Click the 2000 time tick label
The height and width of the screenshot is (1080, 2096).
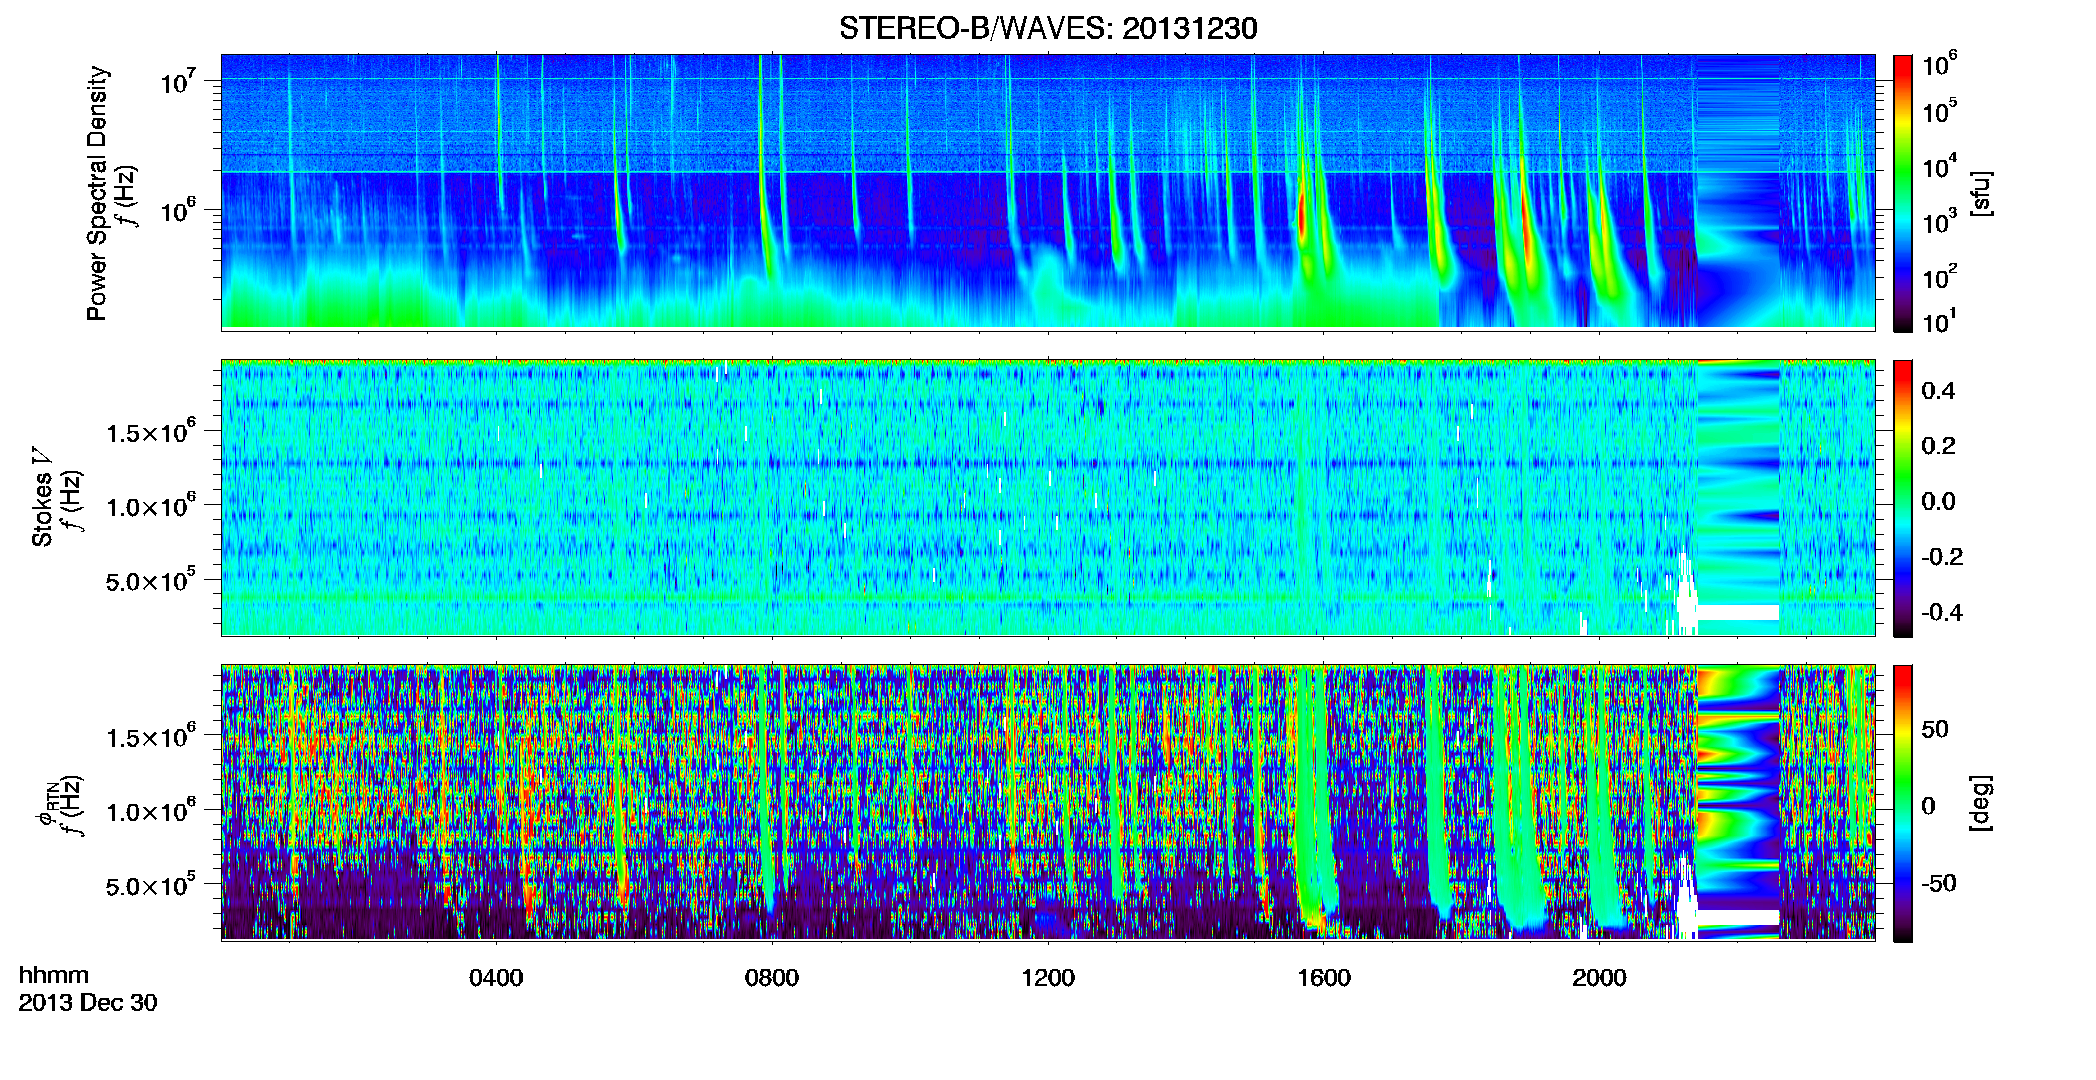coord(1599,978)
